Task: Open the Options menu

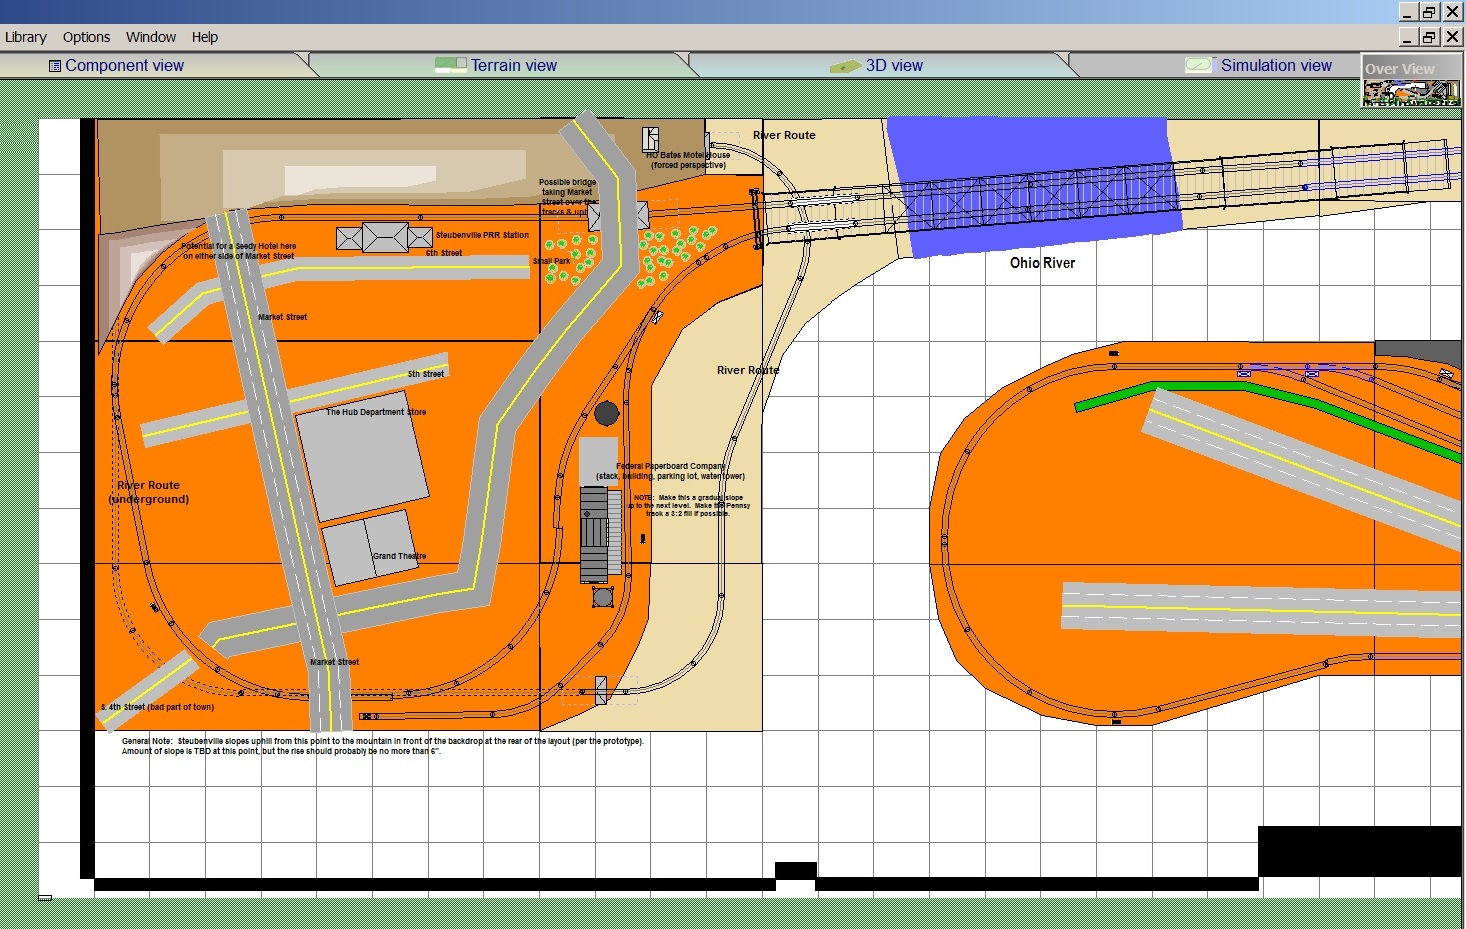Action: coord(85,37)
